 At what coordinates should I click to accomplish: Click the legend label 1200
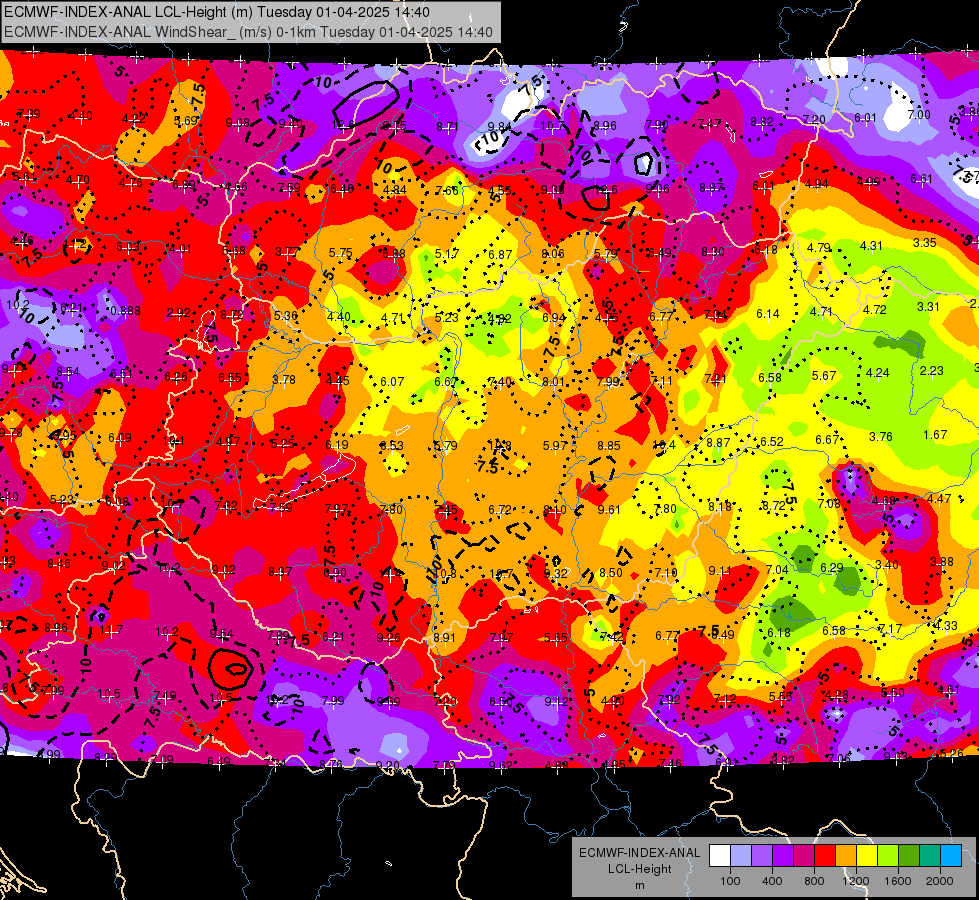(x=855, y=881)
